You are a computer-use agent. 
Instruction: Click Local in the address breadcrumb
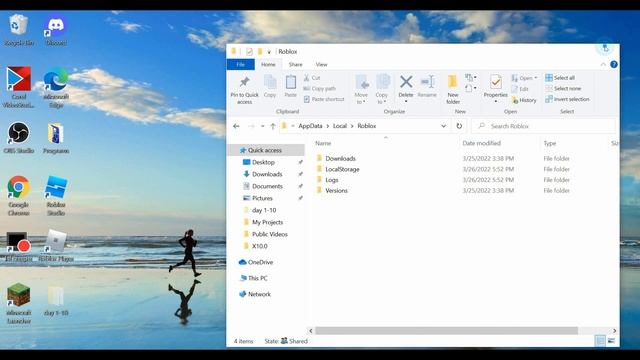coord(340,126)
